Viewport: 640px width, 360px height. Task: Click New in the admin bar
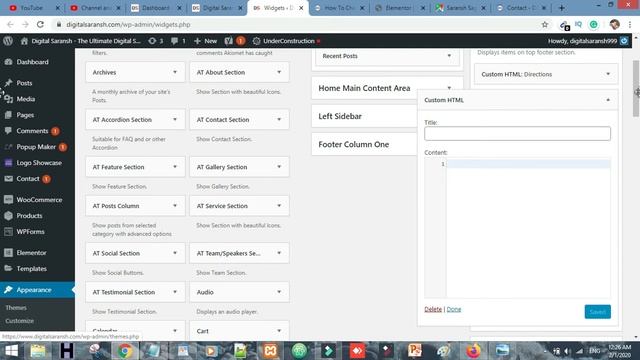point(206,41)
